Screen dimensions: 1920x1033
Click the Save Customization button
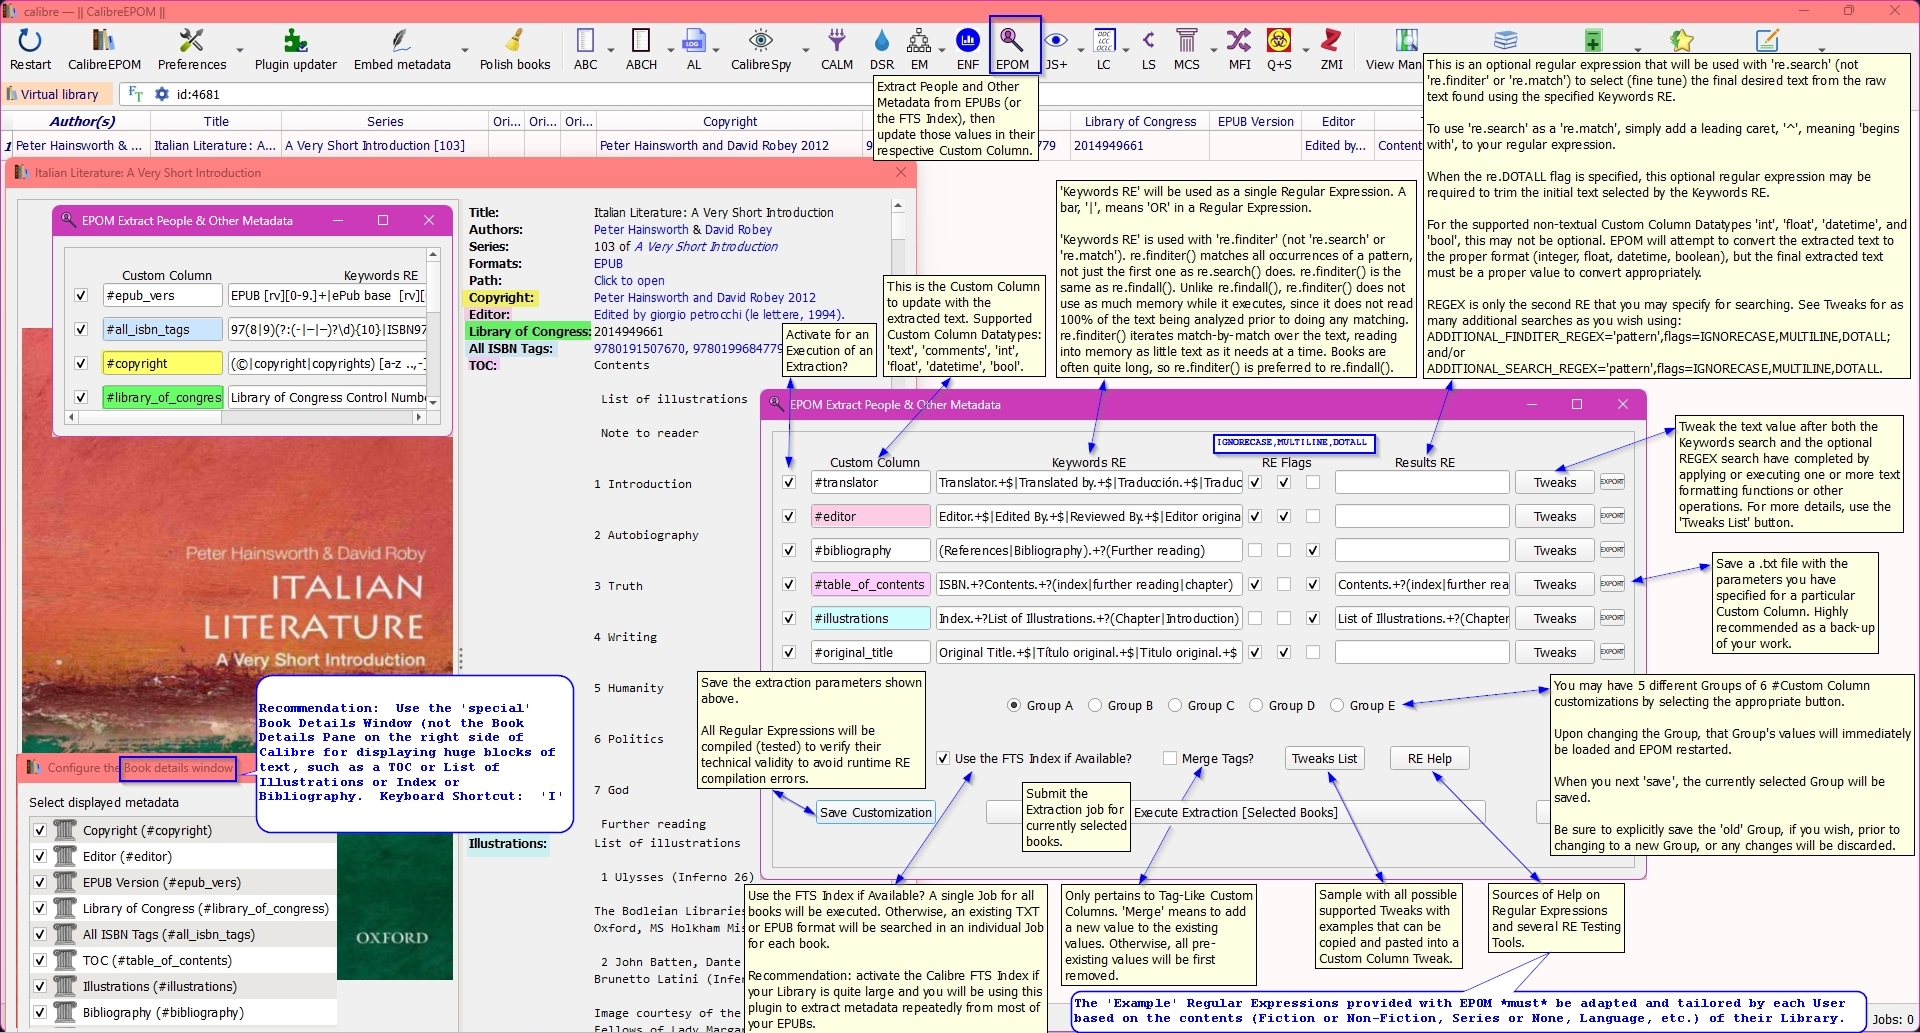pos(875,812)
